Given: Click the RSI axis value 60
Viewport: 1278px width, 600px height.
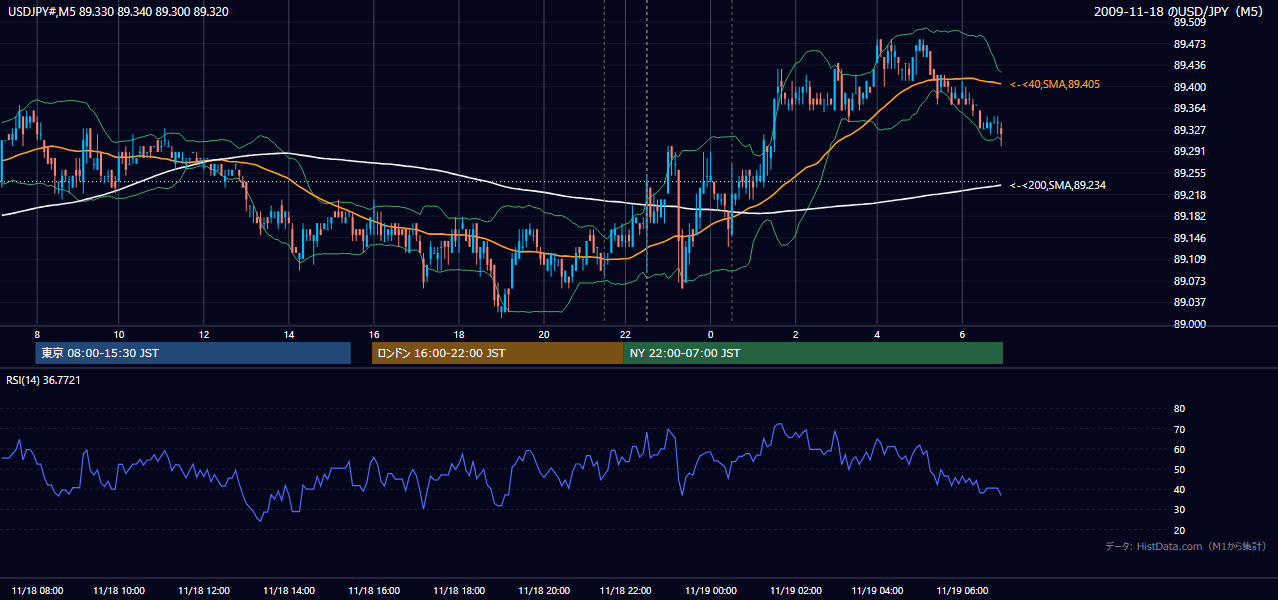Looking at the screenshot, I should coord(1179,450).
